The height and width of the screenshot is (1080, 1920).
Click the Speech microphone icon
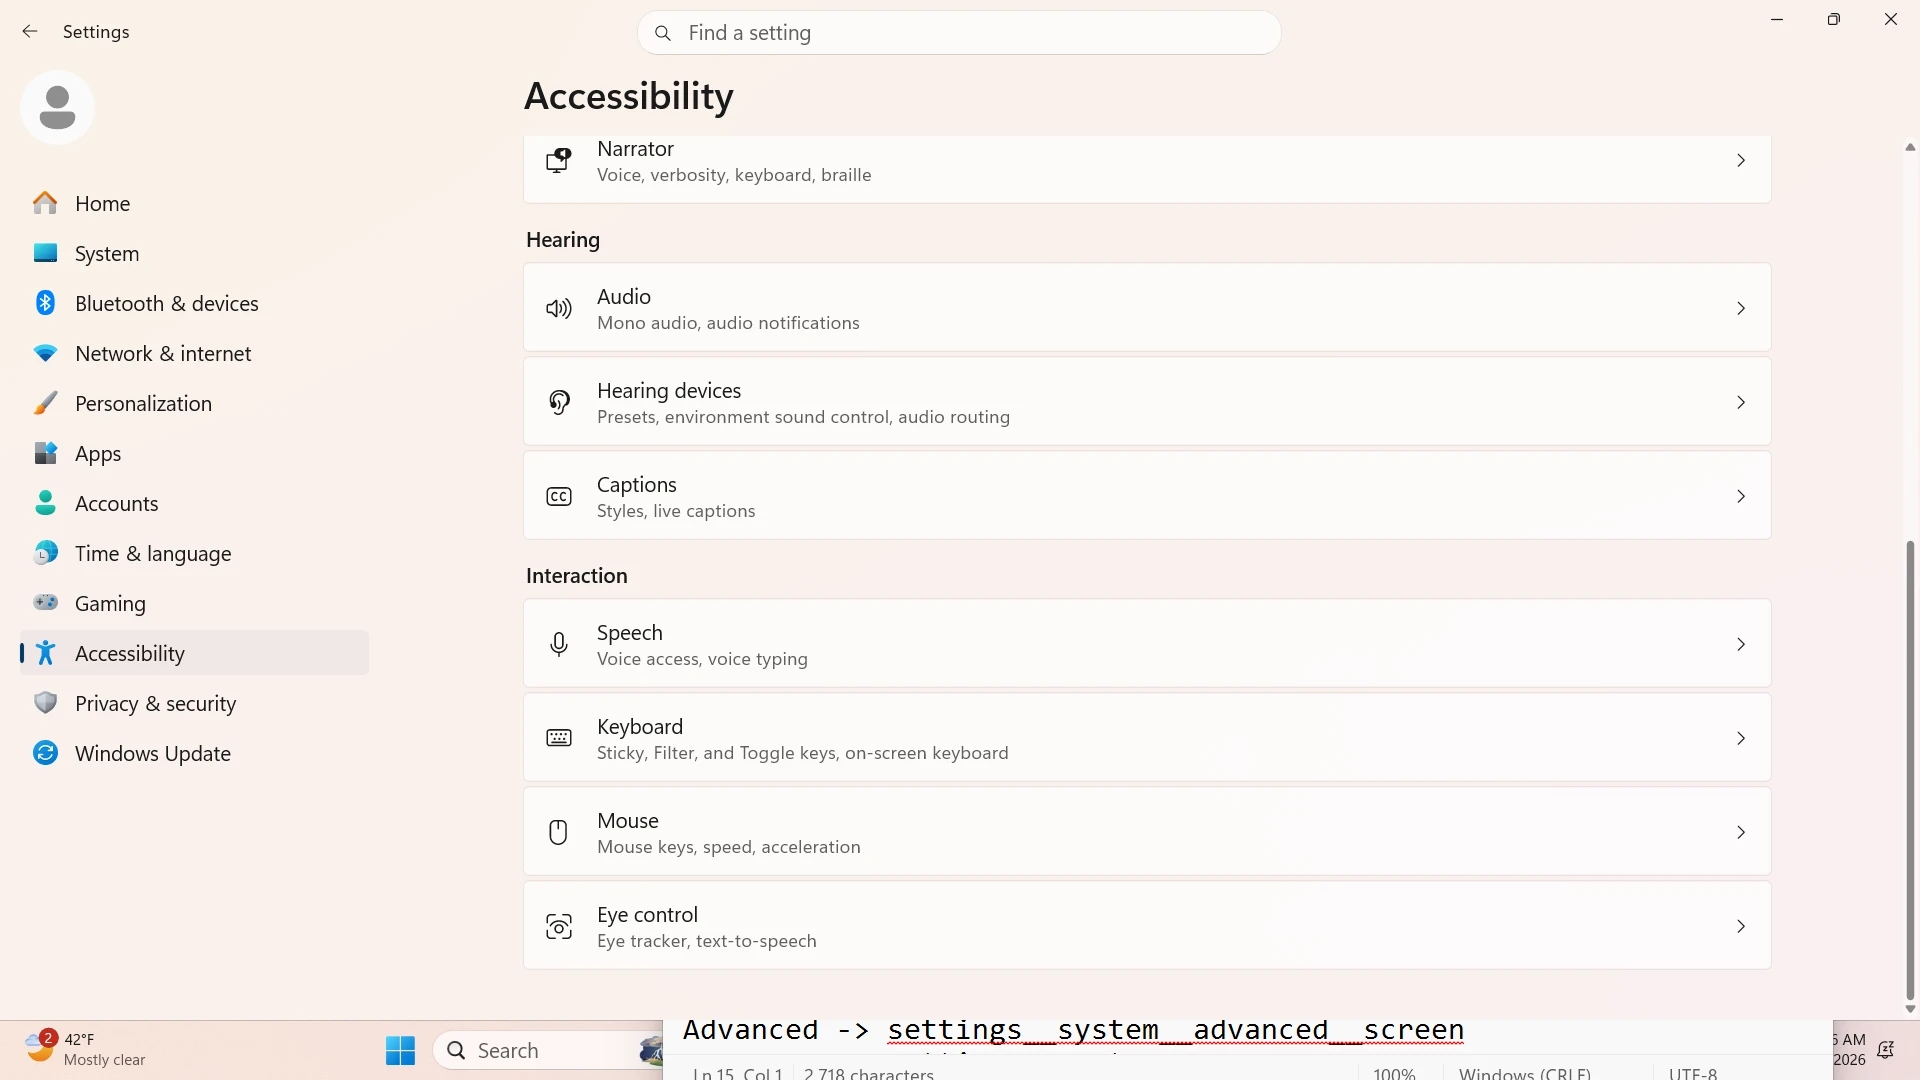559,644
